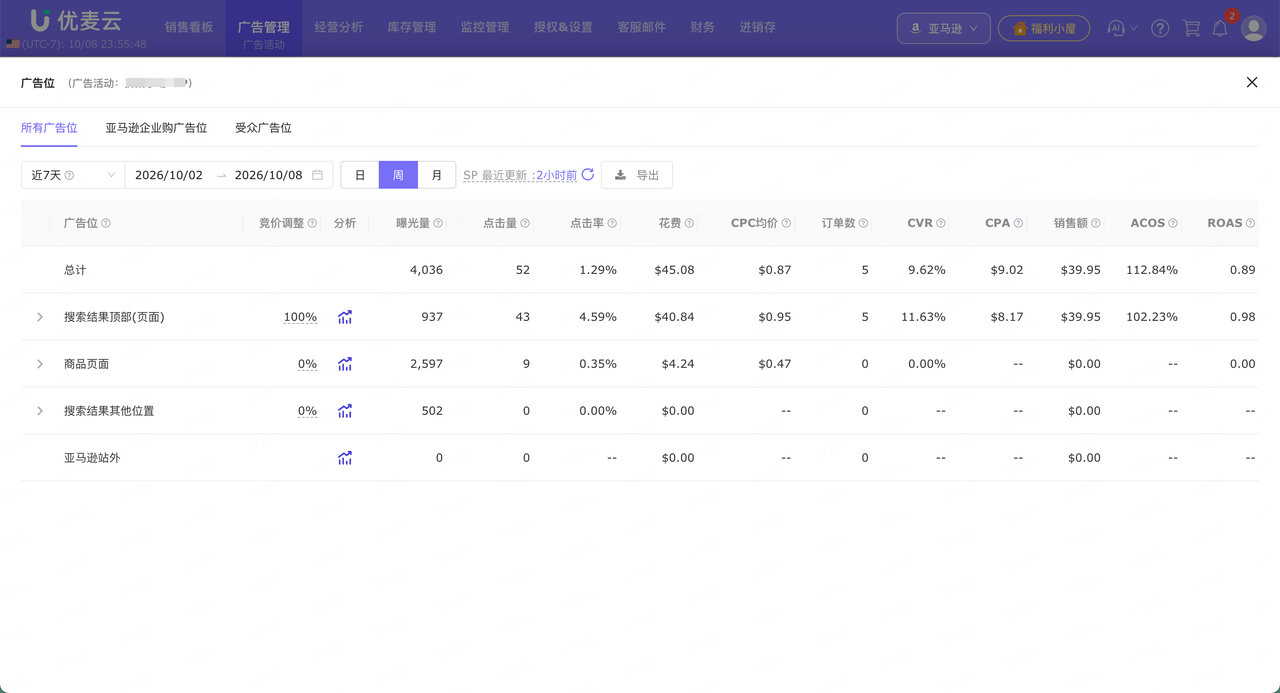1280x693 pixels.
Task: Click total ACOS value 112.84%
Action: [x=1151, y=270]
